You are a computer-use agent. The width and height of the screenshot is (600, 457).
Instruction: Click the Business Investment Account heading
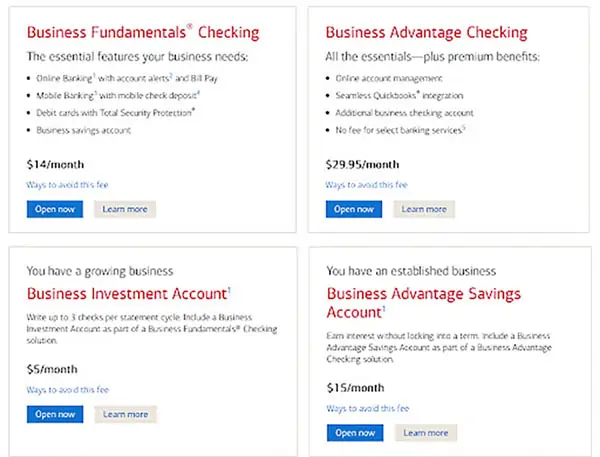[129, 294]
